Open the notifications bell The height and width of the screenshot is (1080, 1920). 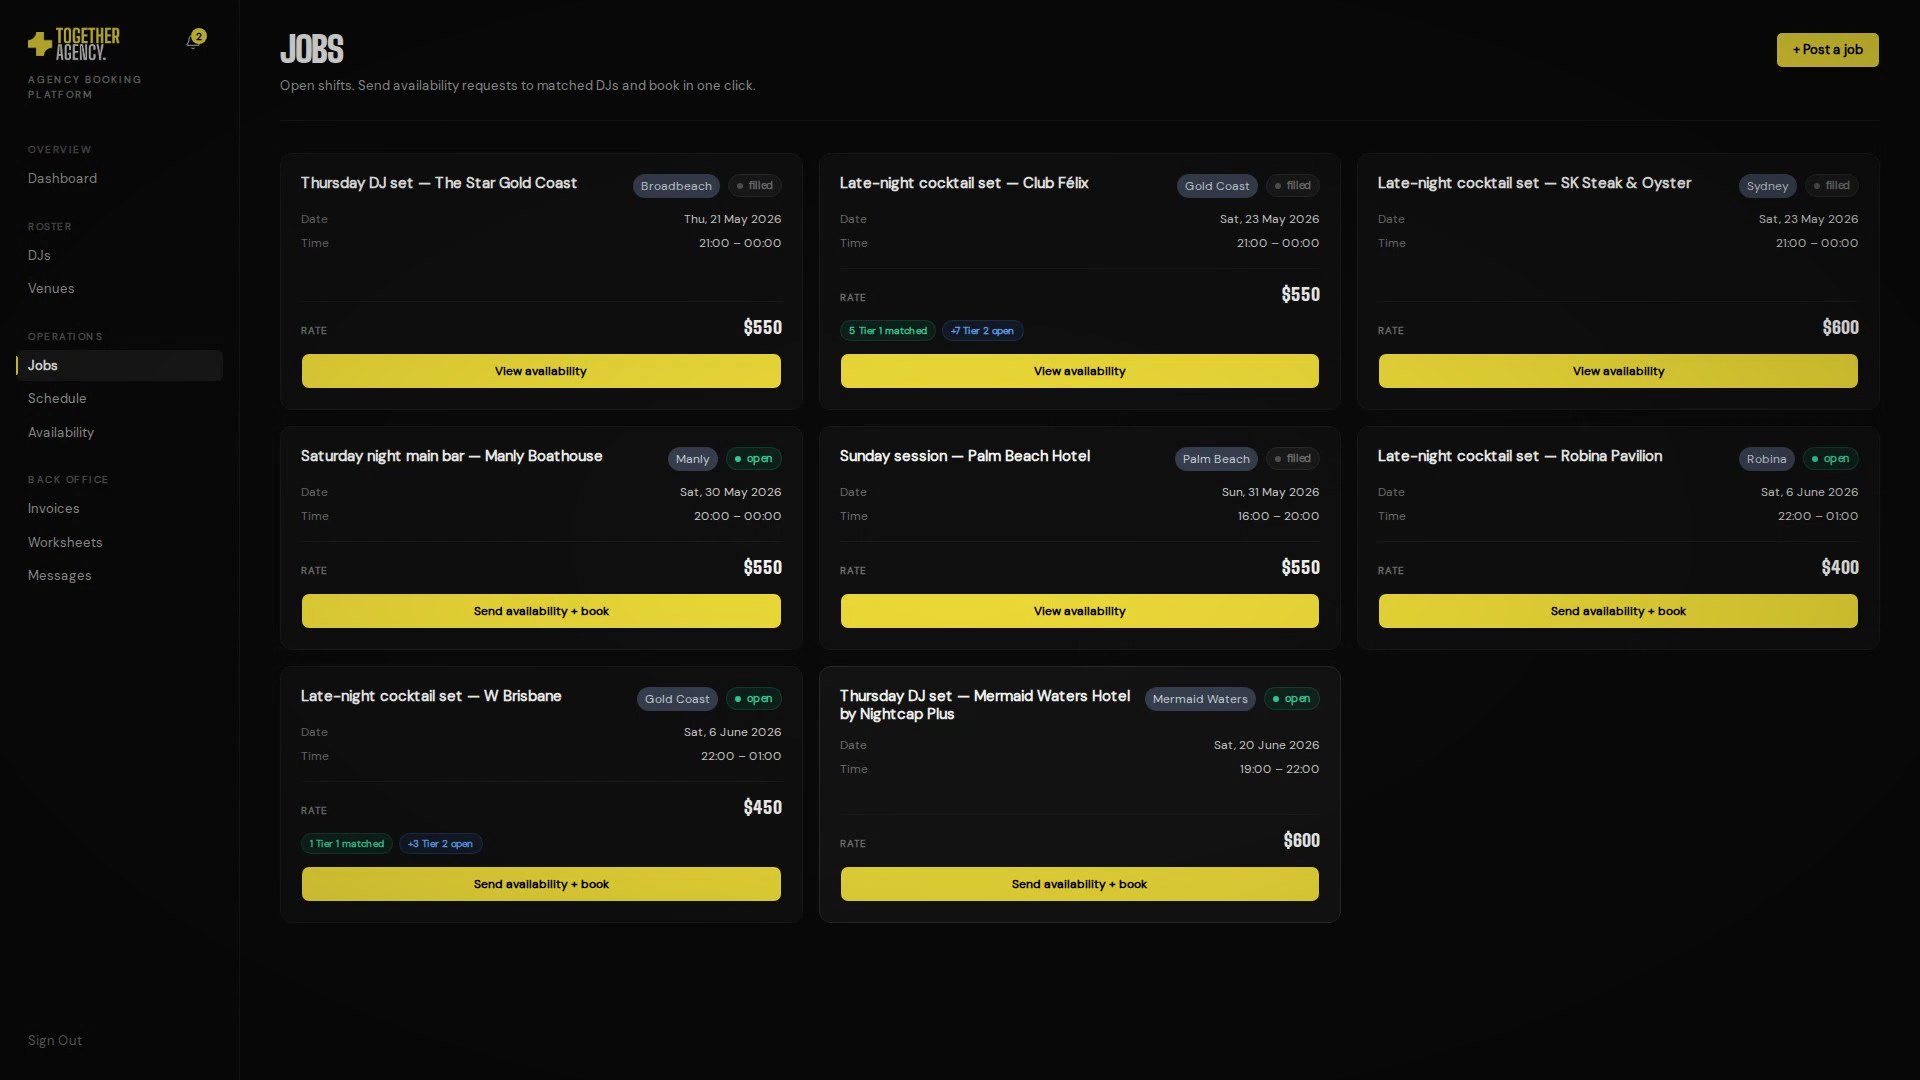tap(194, 40)
